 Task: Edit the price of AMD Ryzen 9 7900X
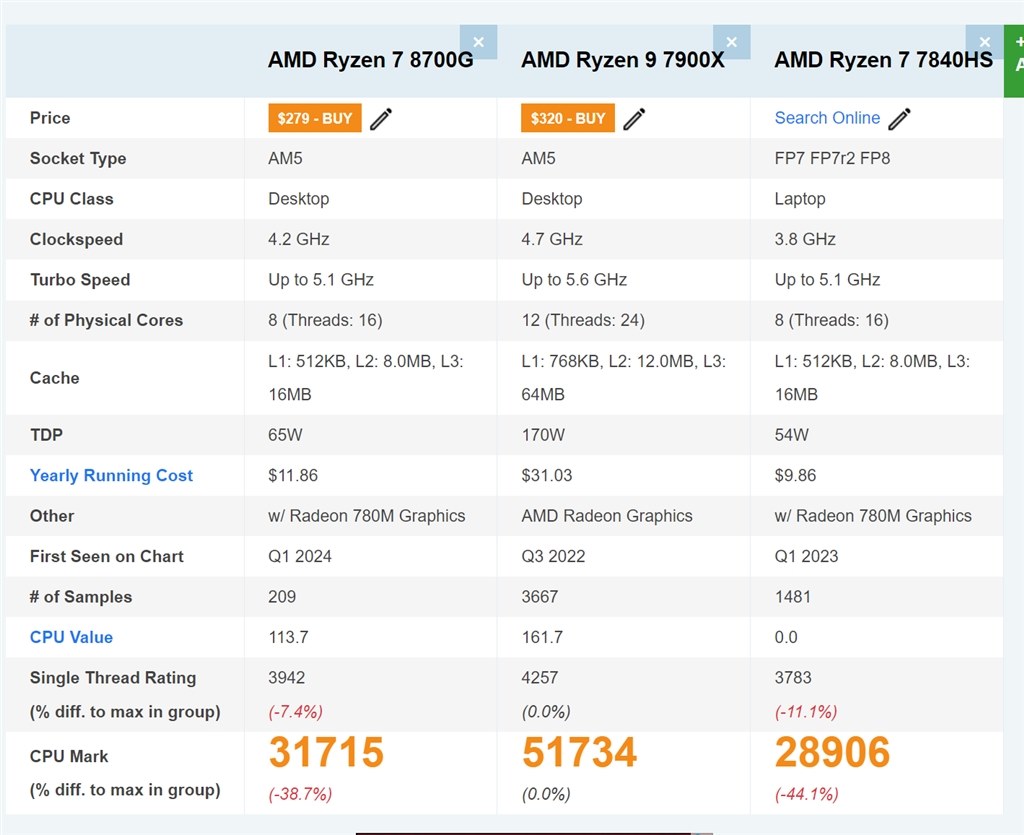pos(634,118)
